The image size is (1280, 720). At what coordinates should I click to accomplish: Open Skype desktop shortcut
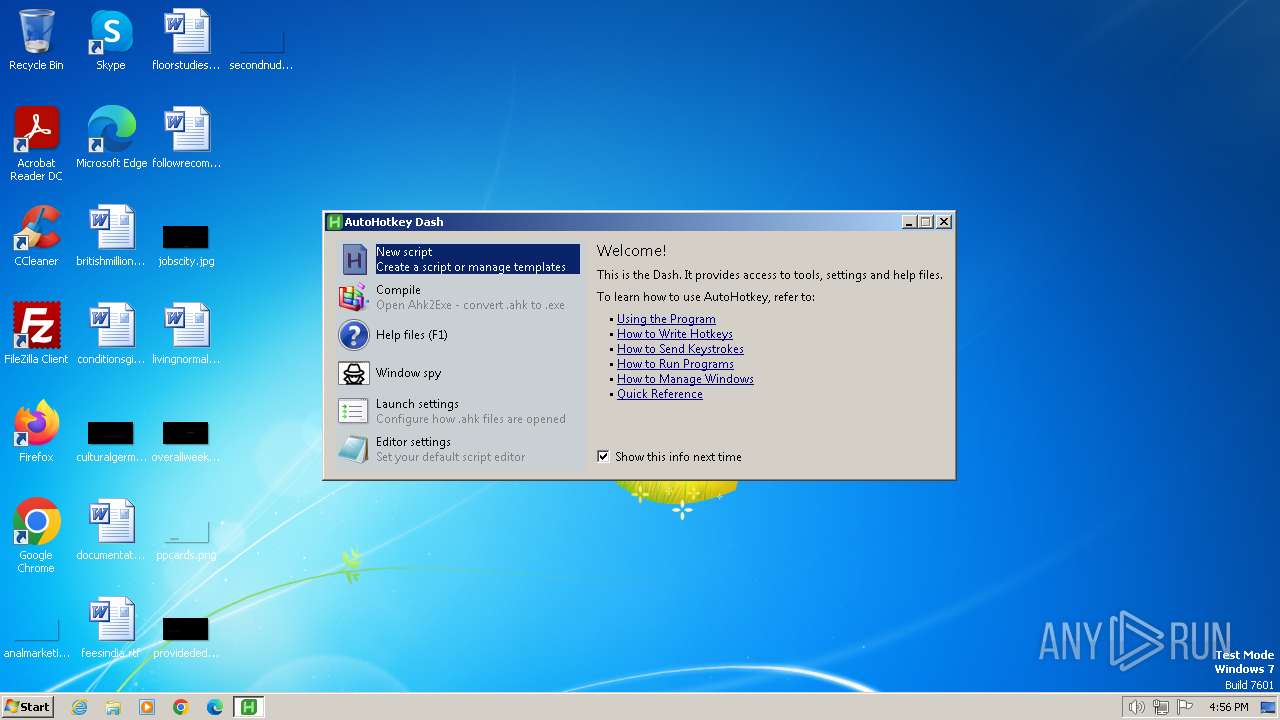coord(111,32)
